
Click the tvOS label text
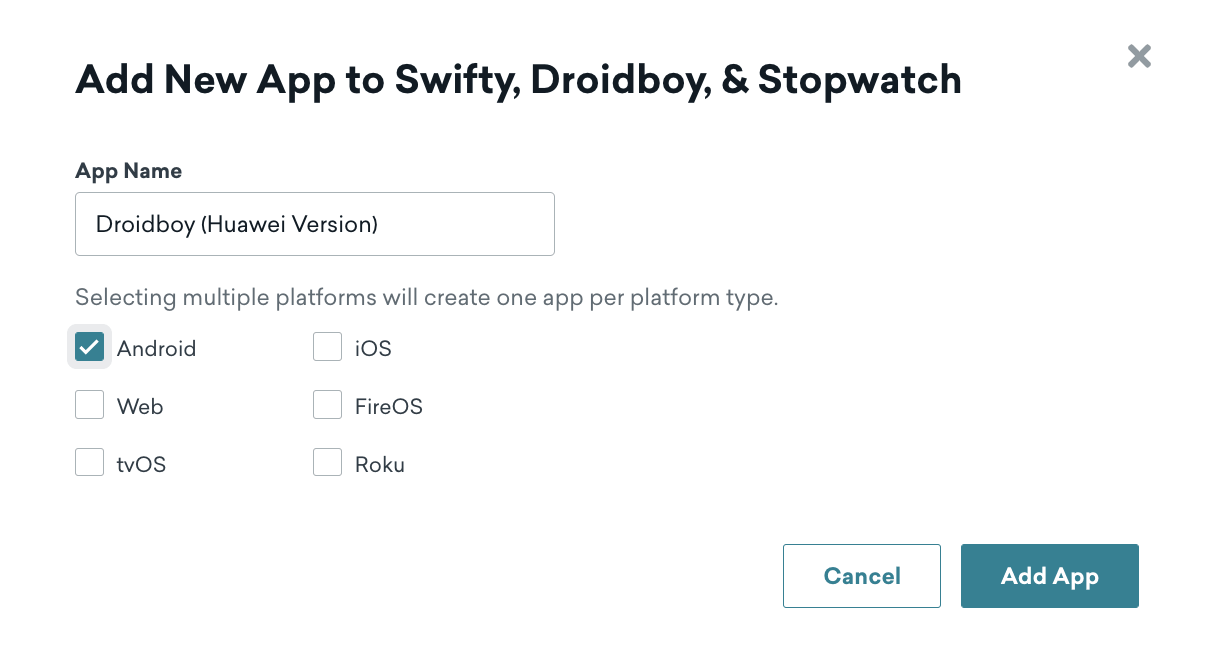point(141,465)
